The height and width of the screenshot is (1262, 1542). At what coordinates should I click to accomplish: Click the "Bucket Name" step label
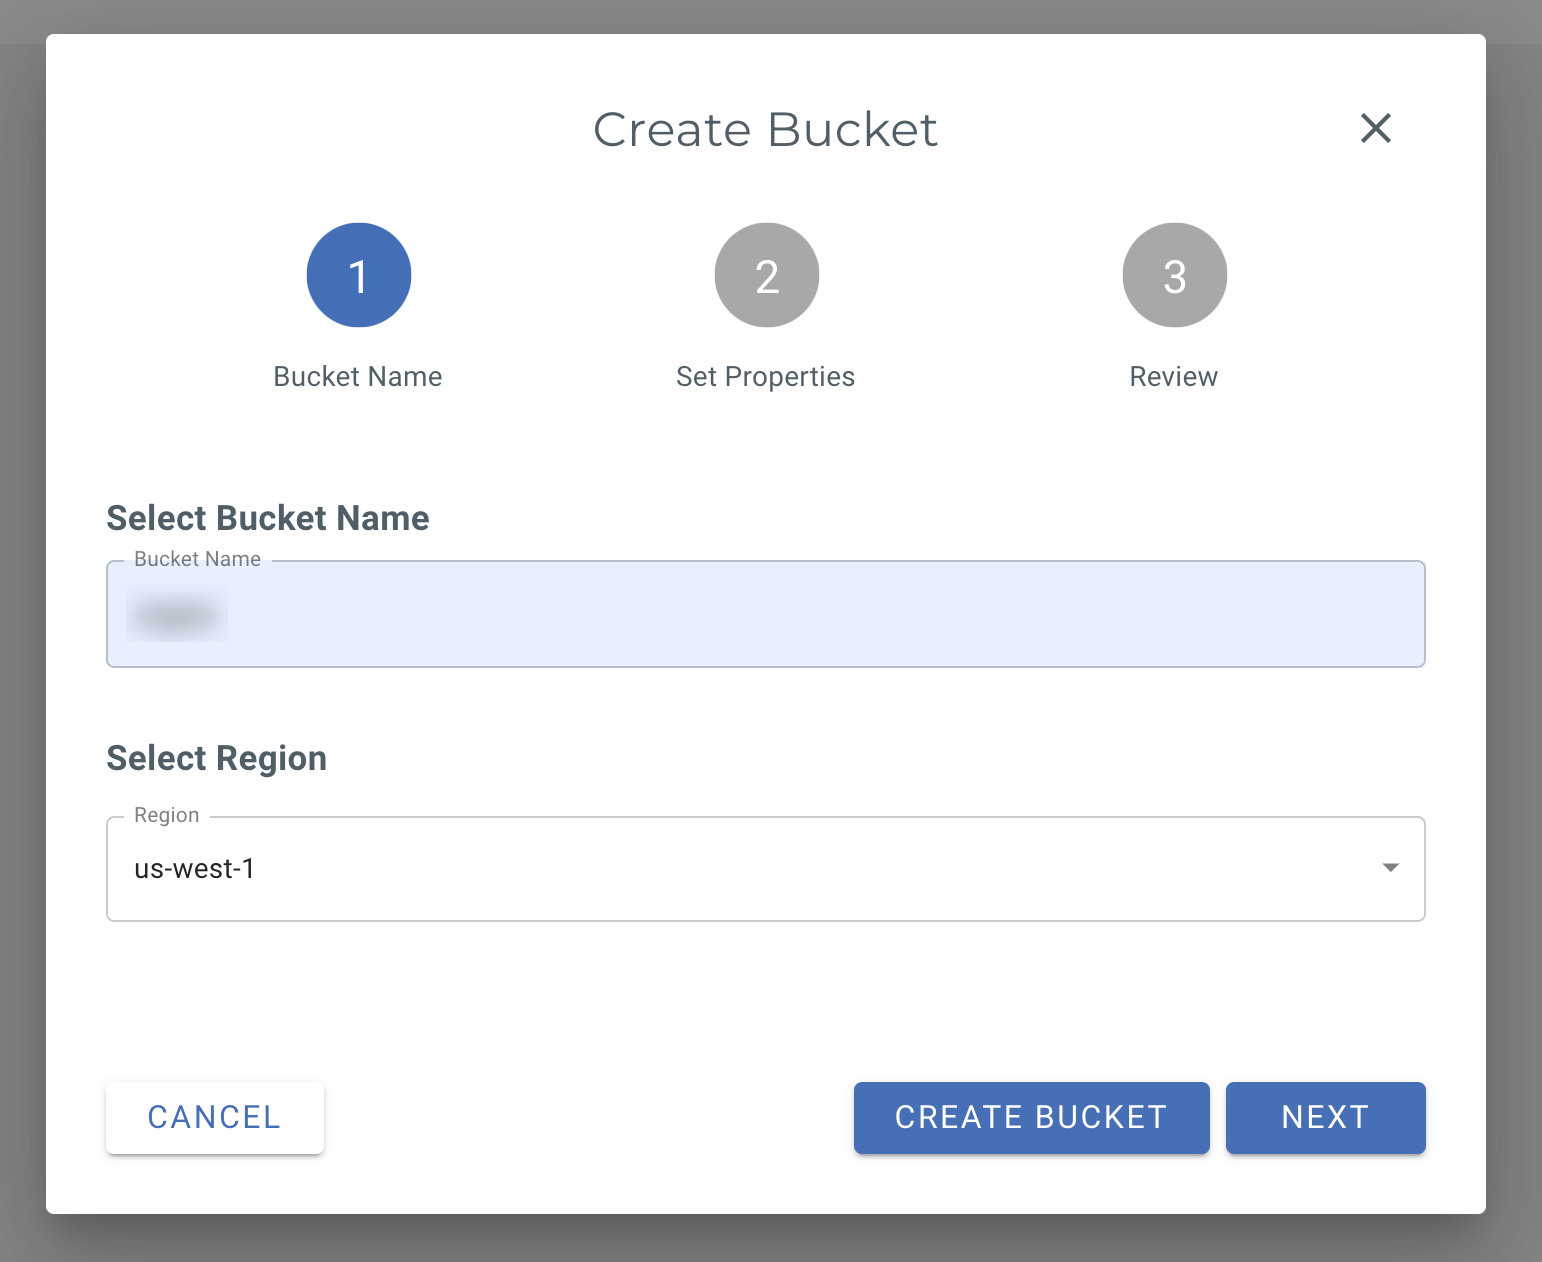[x=358, y=377]
